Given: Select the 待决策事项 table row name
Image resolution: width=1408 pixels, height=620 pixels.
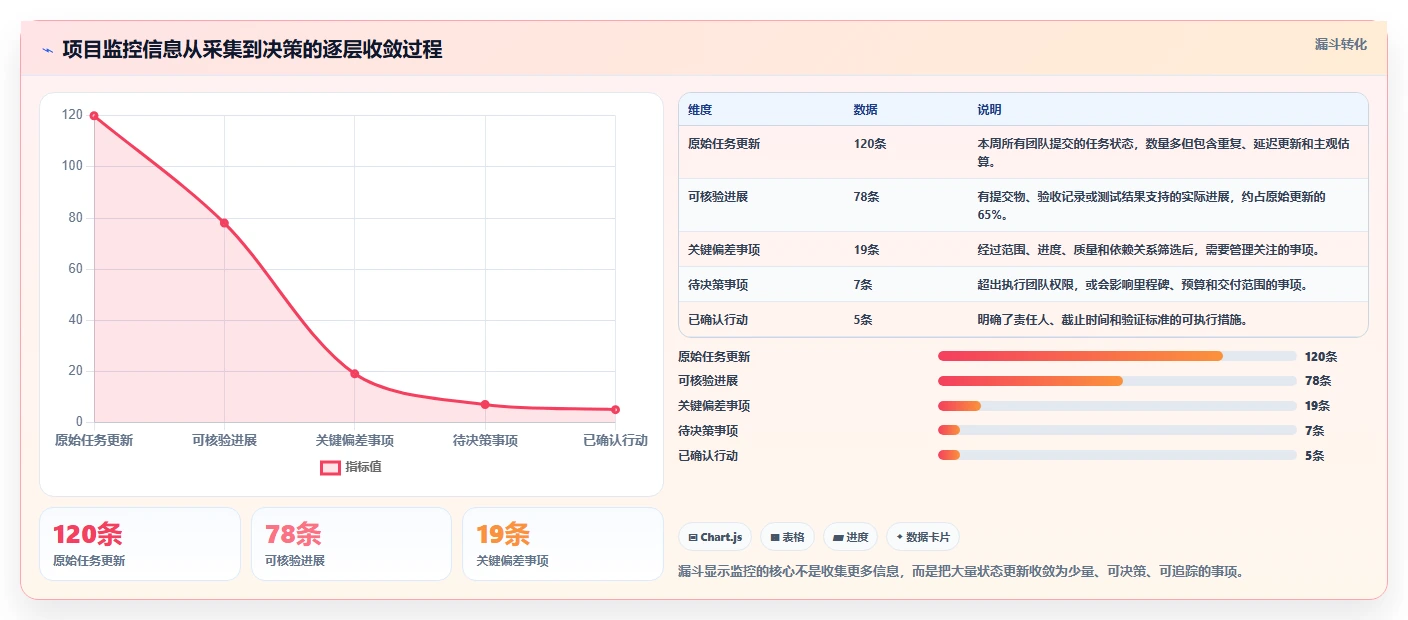Looking at the screenshot, I should 718,285.
